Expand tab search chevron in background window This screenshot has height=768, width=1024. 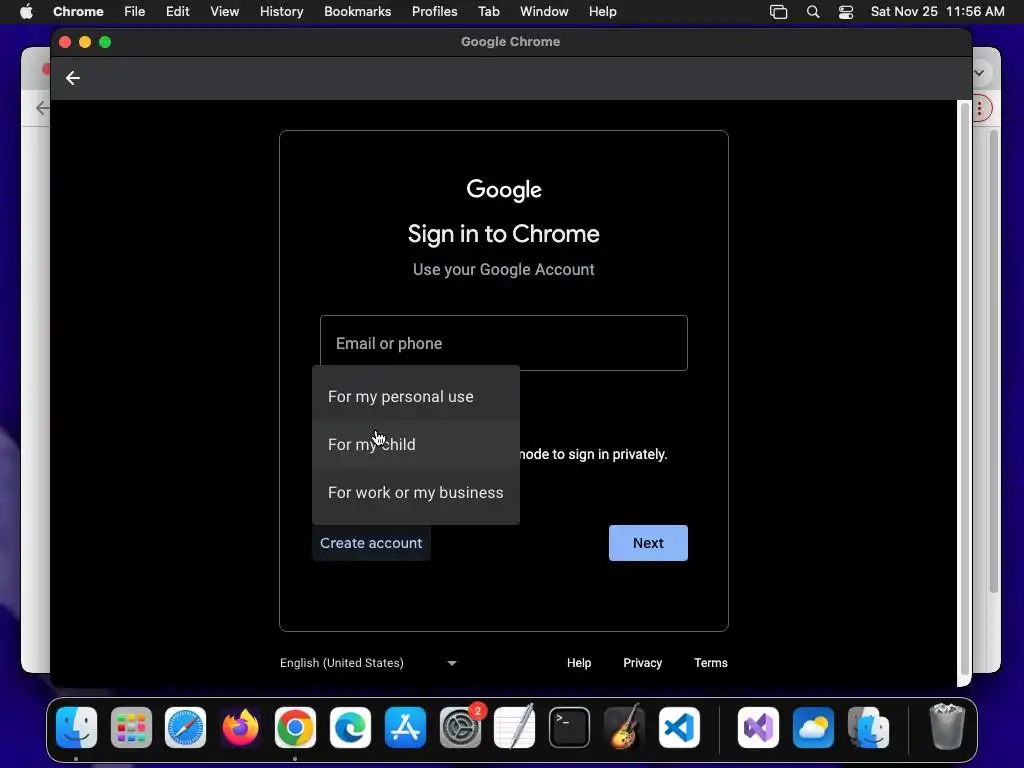click(x=980, y=72)
